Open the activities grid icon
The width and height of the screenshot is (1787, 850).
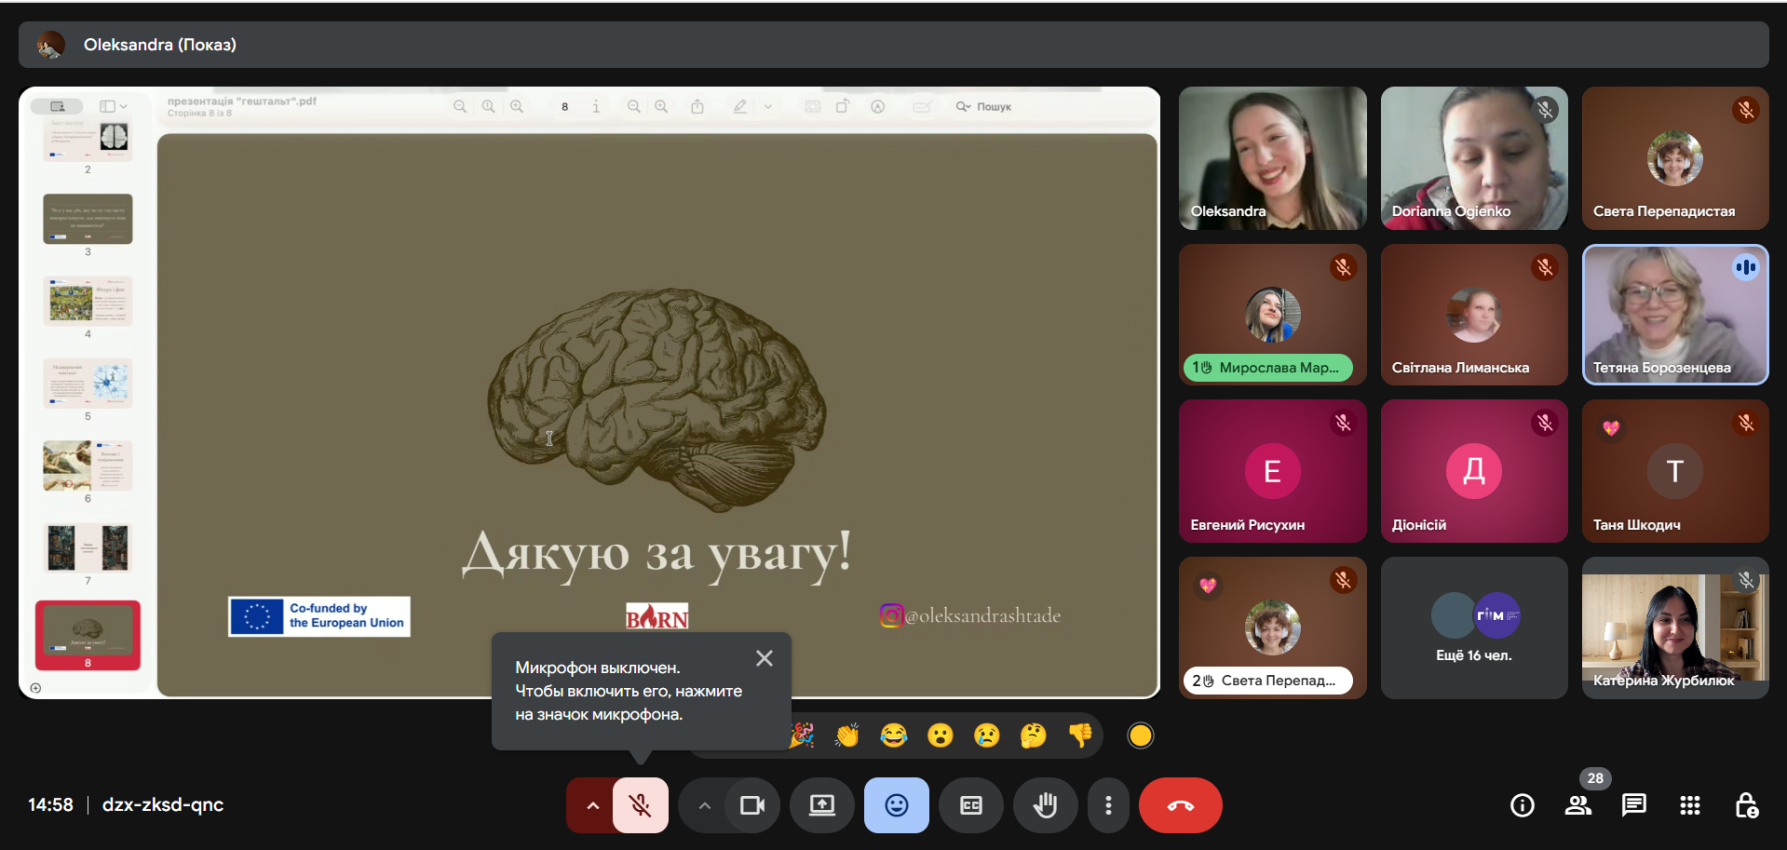pyautogui.click(x=1690, y=805)
